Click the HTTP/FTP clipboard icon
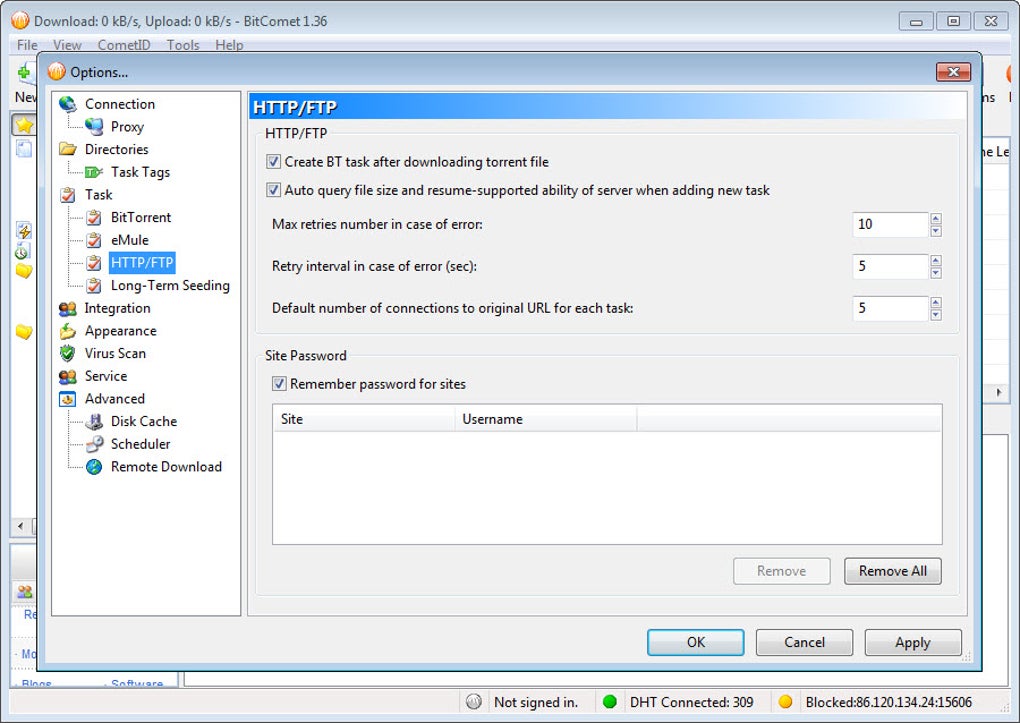The image size is (1020, 723). pos(94,263)
